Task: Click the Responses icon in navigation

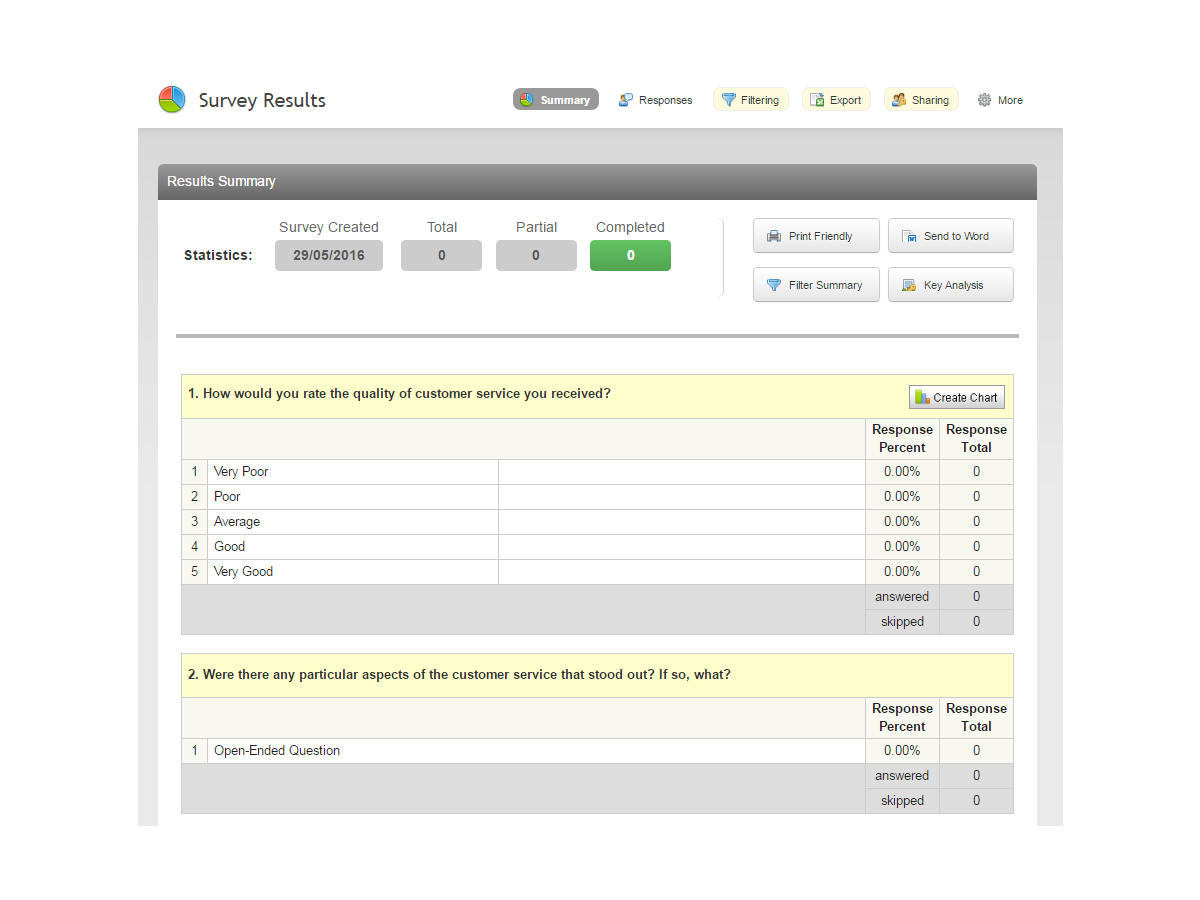Action: 626,100
